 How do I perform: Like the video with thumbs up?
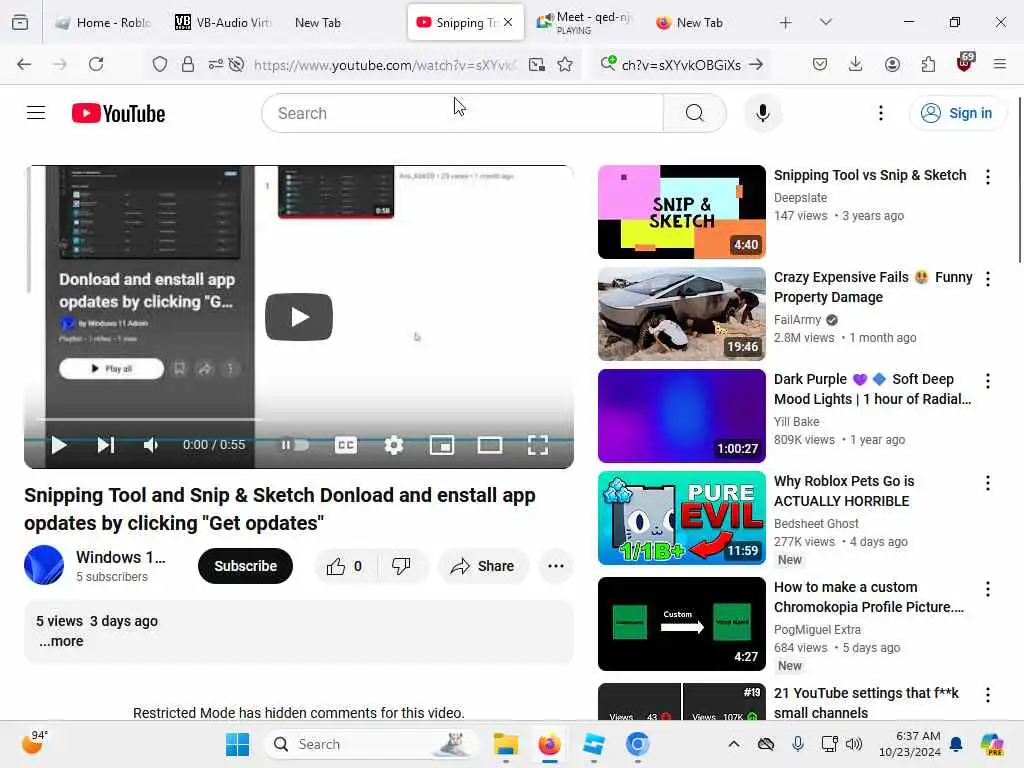tap(345, 566)
